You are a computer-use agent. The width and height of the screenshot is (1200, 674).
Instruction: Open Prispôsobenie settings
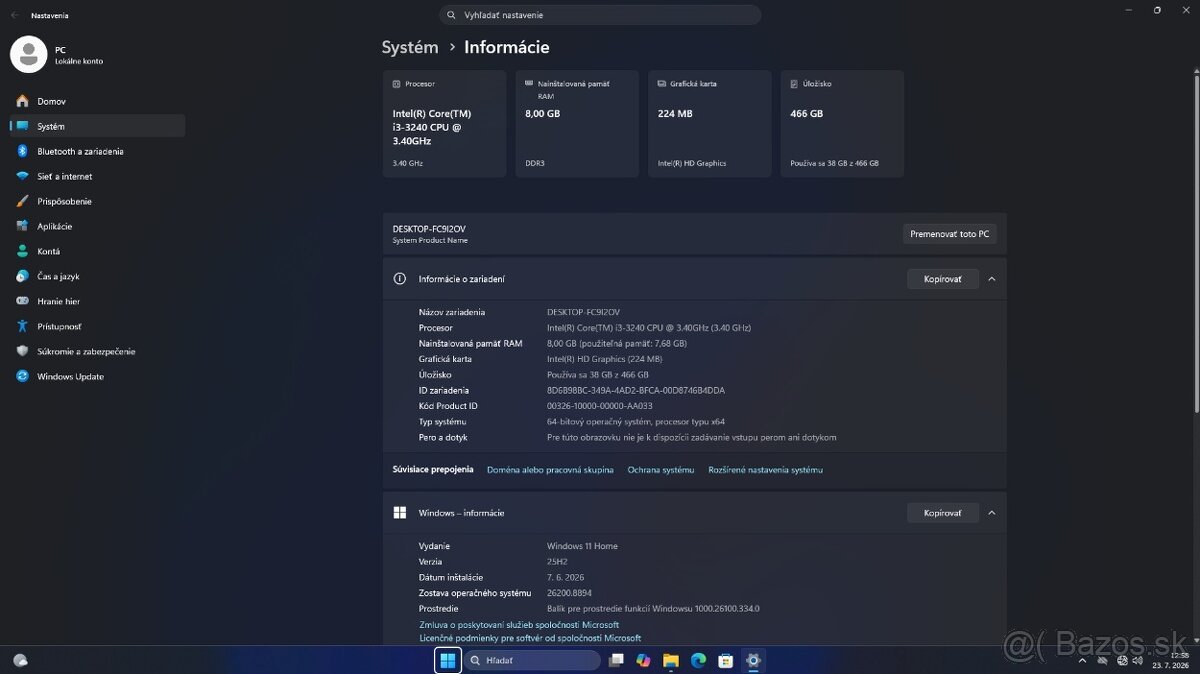(97, 201)
